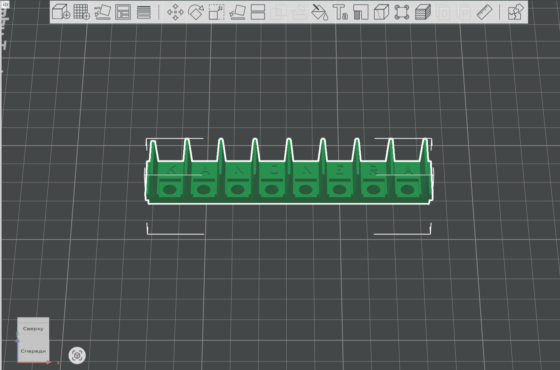Click the Add object cube icon

click(x=61, y=12)
